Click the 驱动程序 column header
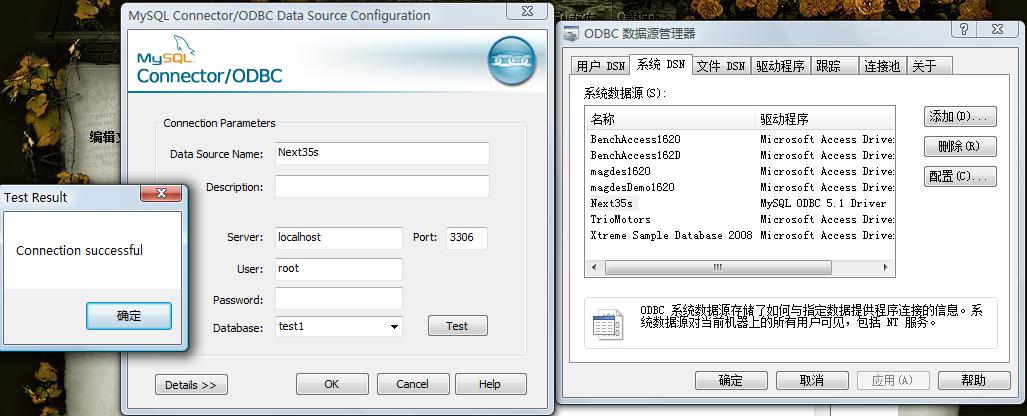Viewport: 1027px width, 416px height. (x=825, y=119)
